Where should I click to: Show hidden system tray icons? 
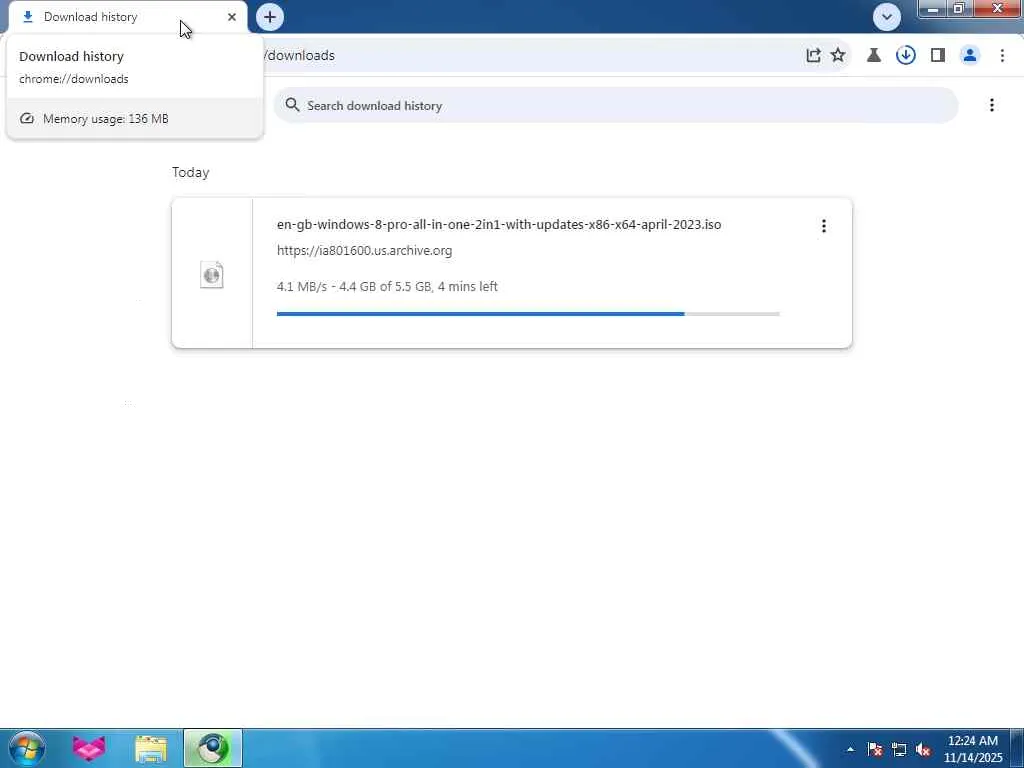click(x=850, y=749)
